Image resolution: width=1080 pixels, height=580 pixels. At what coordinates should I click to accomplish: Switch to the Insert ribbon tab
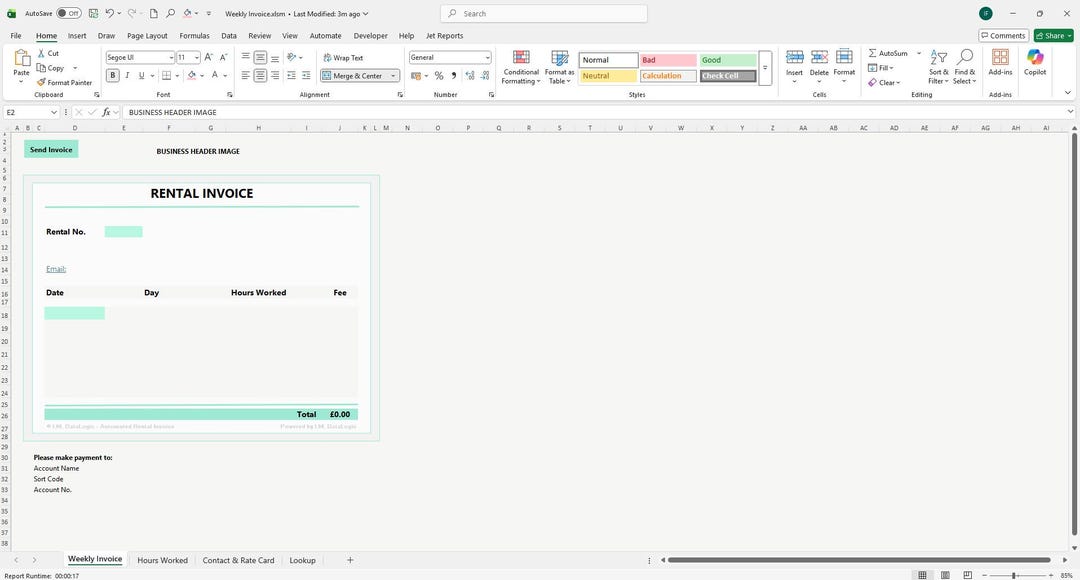point(77,36)
